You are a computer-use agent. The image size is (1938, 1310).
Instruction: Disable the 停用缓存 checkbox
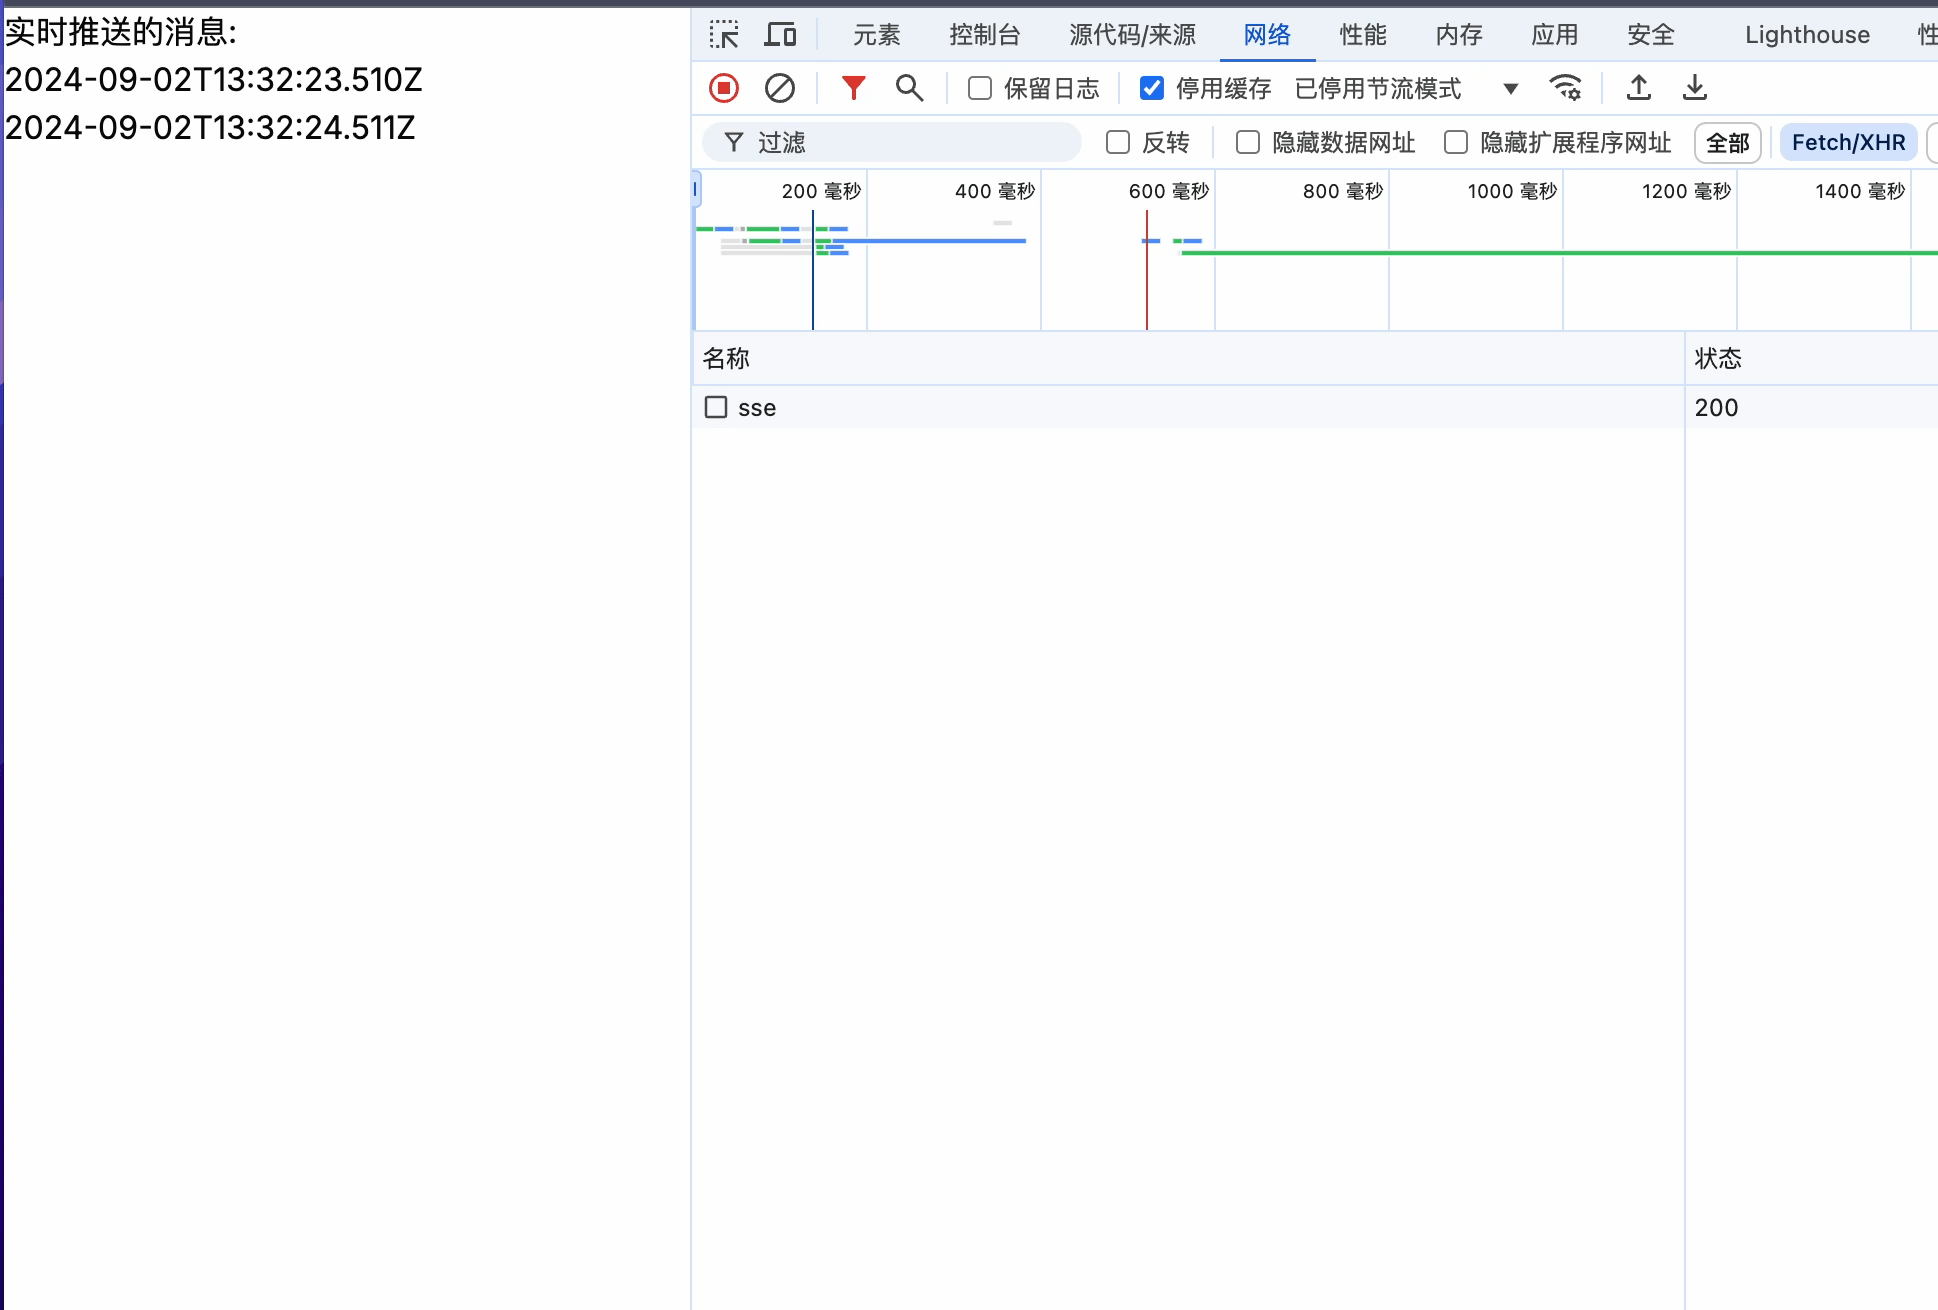tap(1151, 88)
